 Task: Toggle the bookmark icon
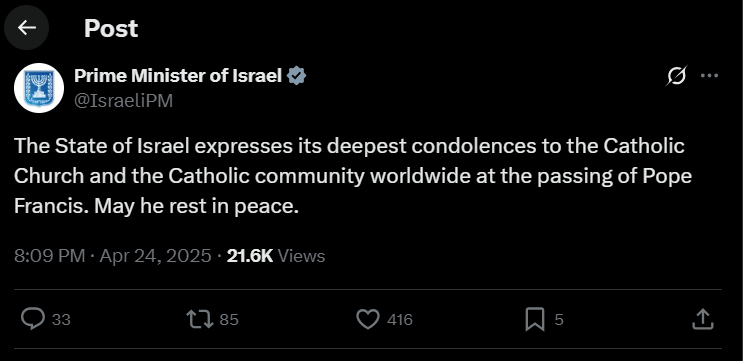(x=535, y=319)
